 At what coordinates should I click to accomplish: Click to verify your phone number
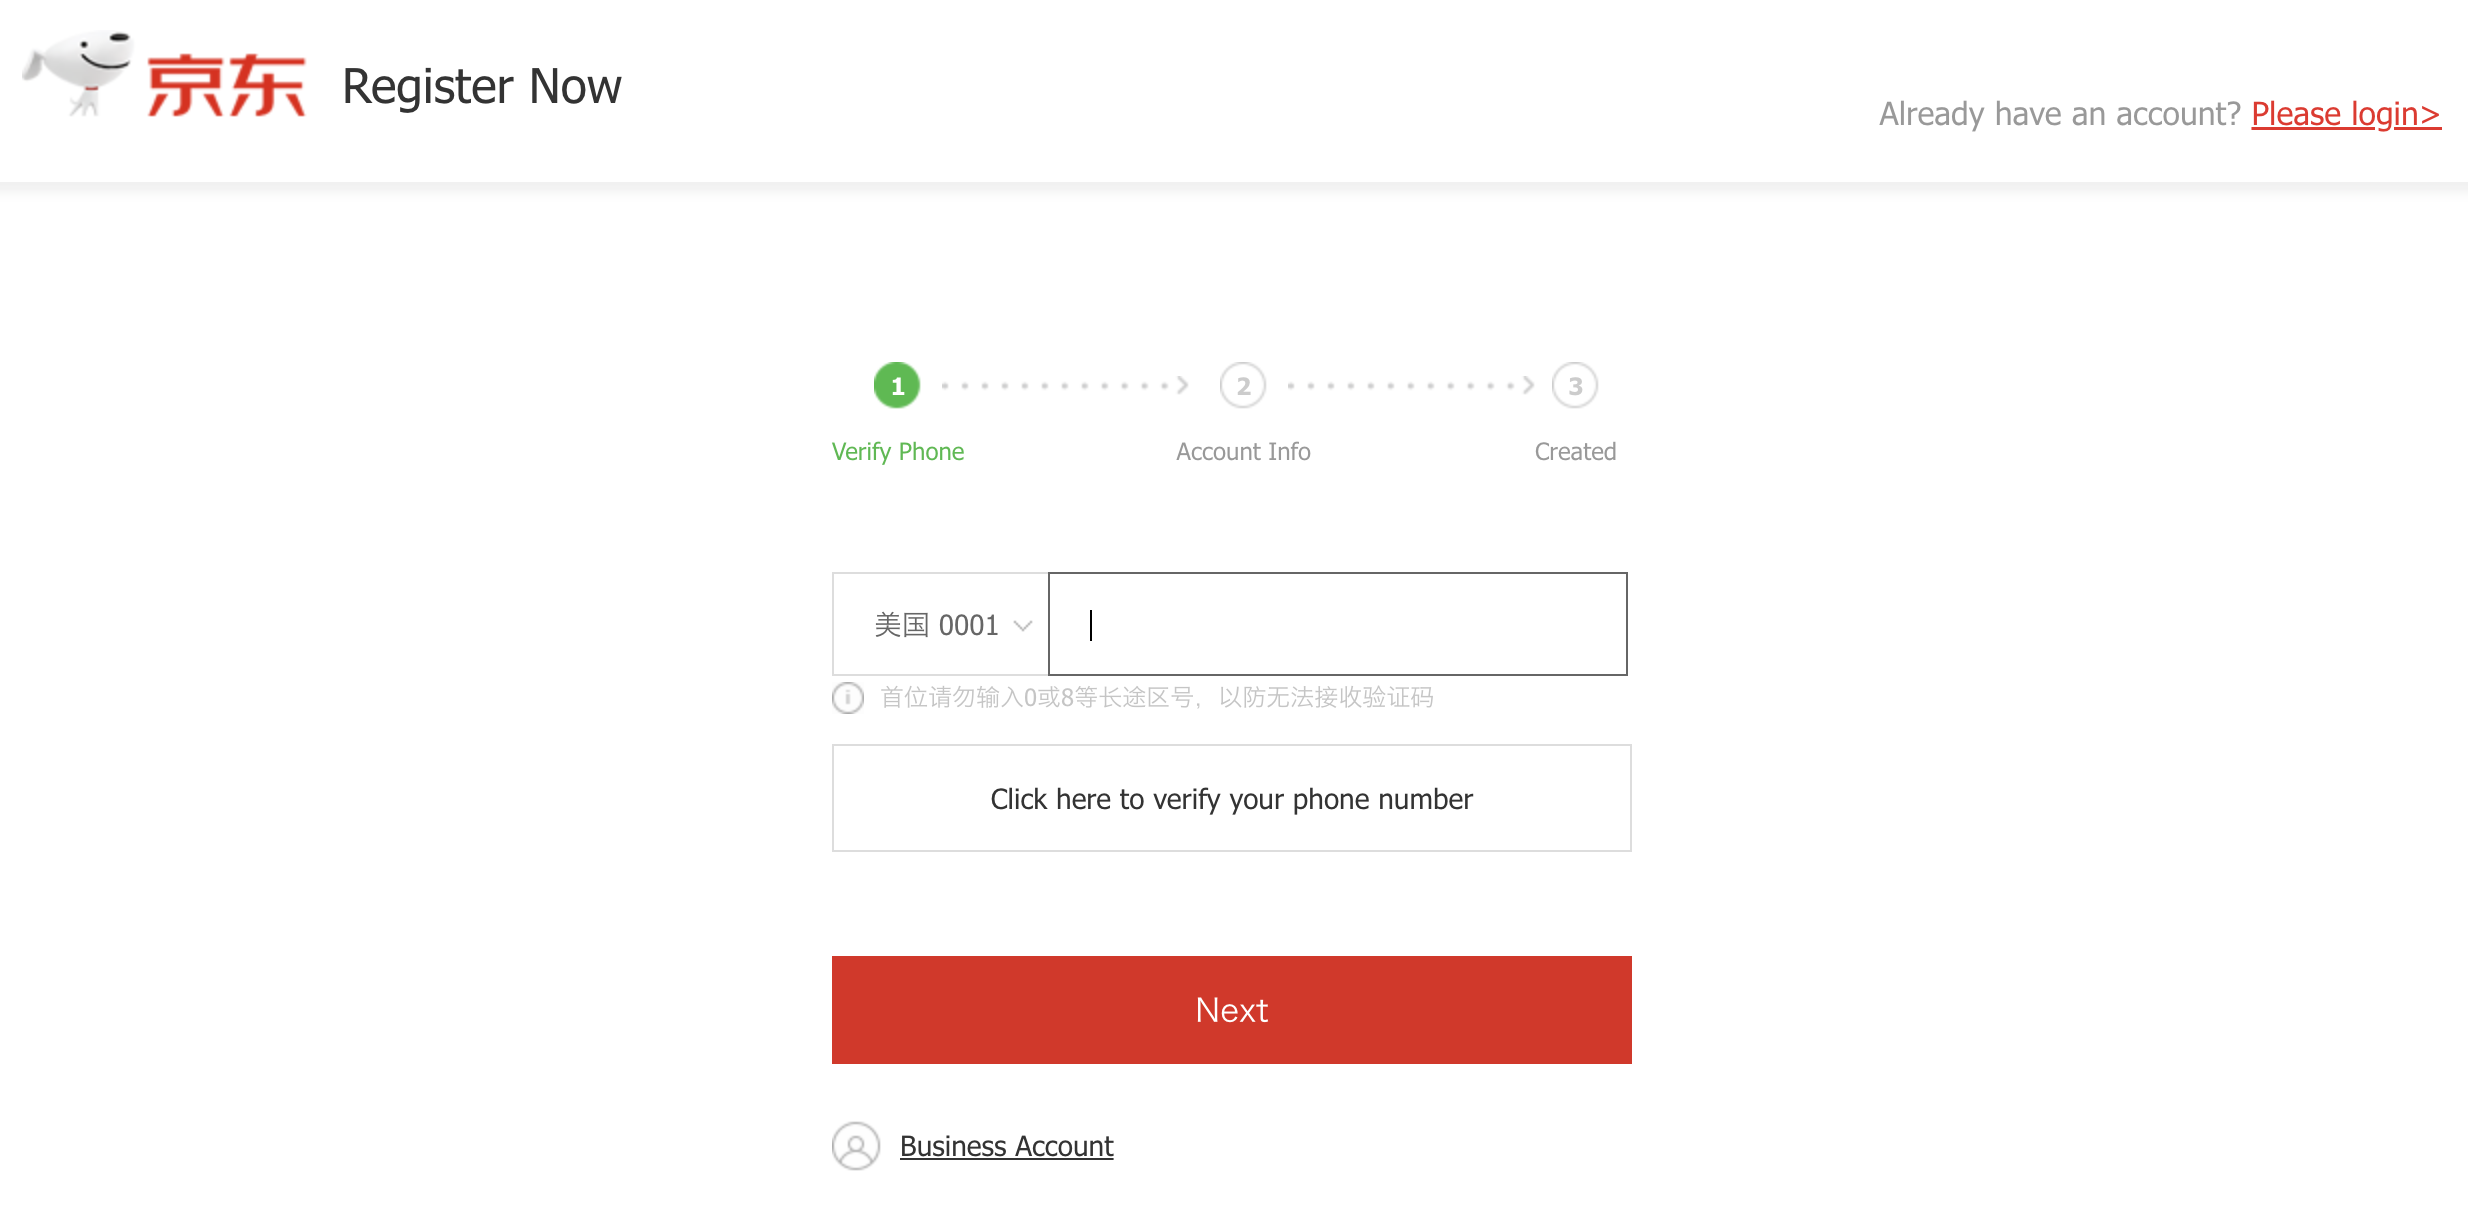click(1231, 798)
